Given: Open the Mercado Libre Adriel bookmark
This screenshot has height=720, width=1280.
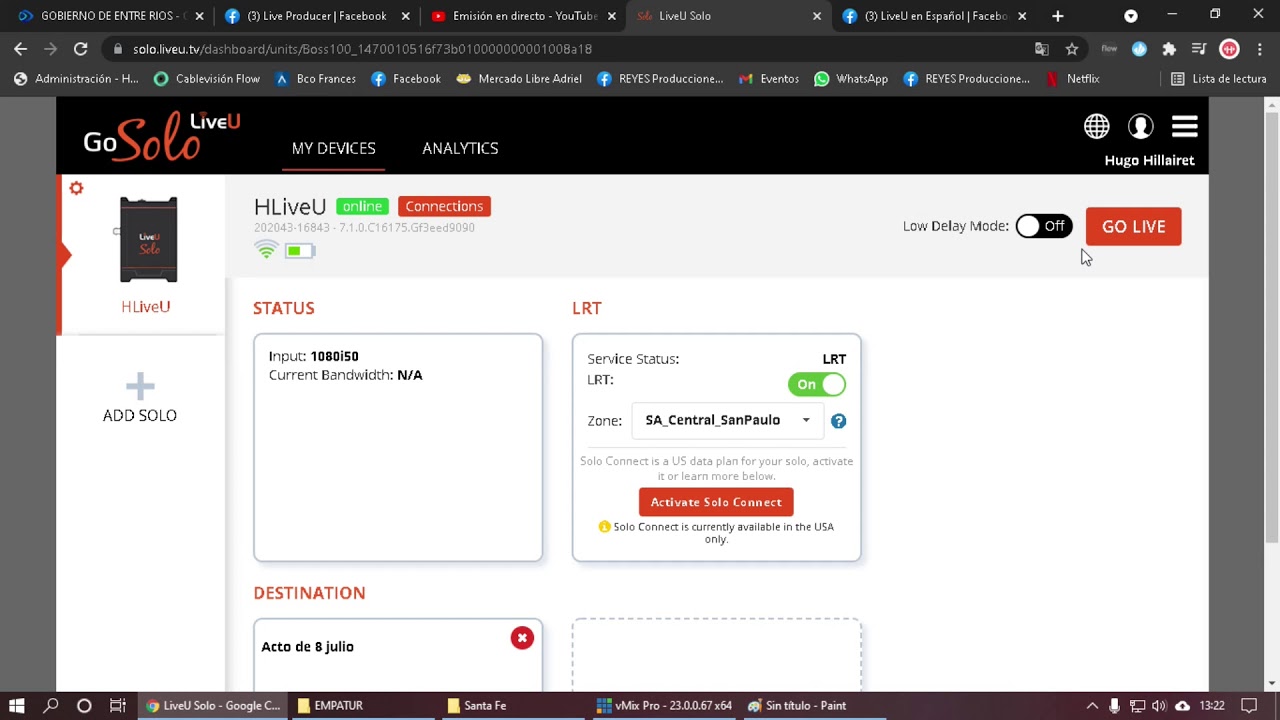Looking at the screenshot, I should (x=519, y=78).
